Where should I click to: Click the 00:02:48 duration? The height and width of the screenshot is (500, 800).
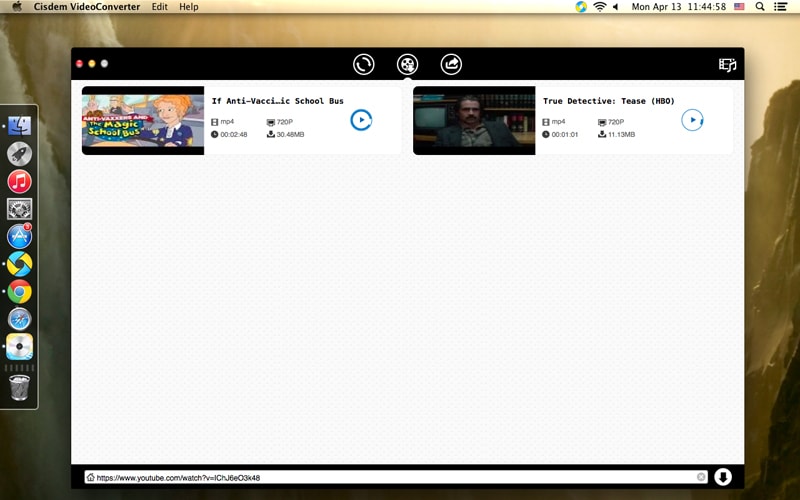tap(234, 135)
